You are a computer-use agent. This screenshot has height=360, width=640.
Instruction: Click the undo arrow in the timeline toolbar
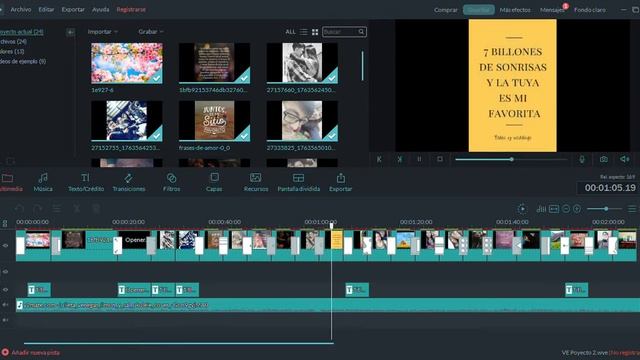19,209
